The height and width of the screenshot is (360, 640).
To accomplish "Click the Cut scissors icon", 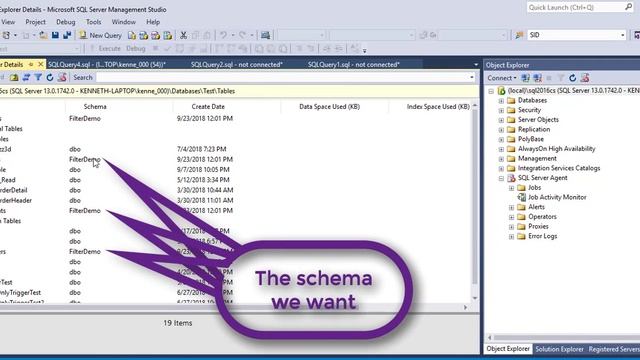I will 183,36.
